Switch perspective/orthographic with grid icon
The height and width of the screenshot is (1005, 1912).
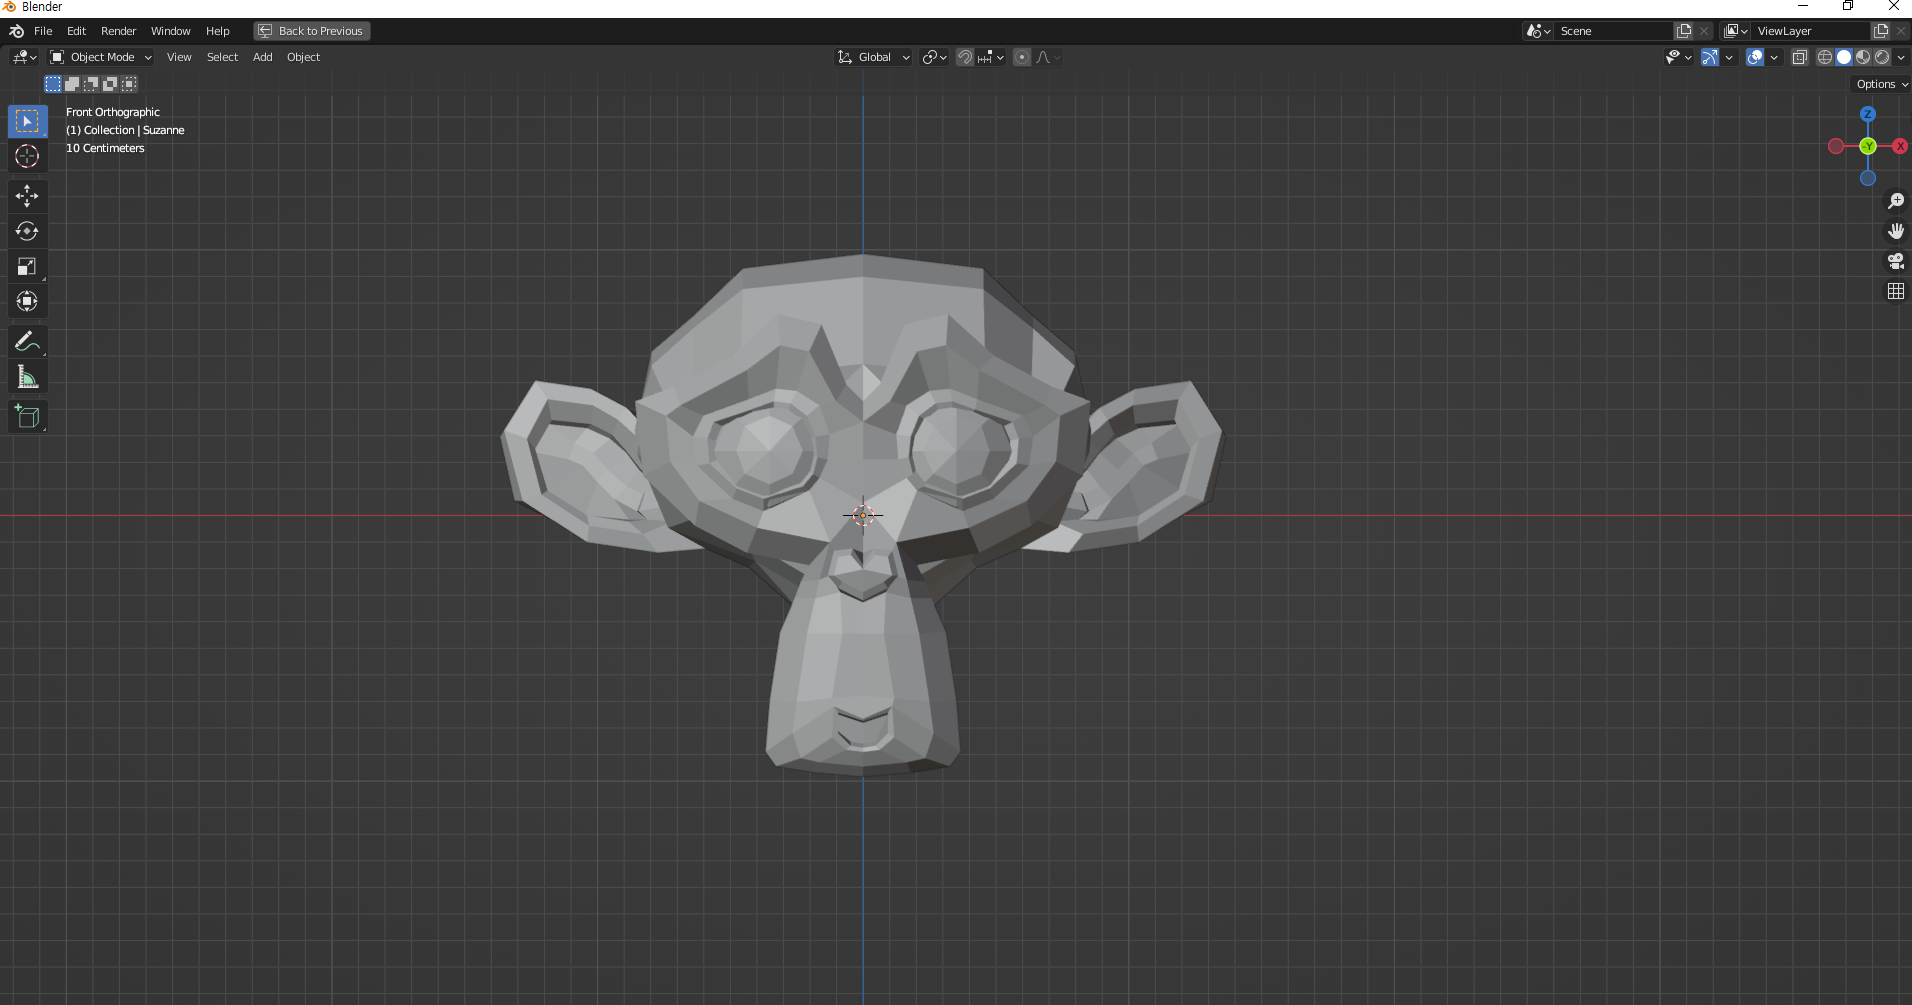(1895, 291)
